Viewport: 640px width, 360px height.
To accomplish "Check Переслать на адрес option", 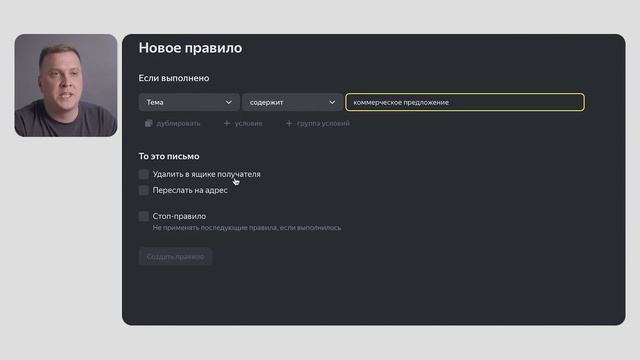I will (144, 190).
